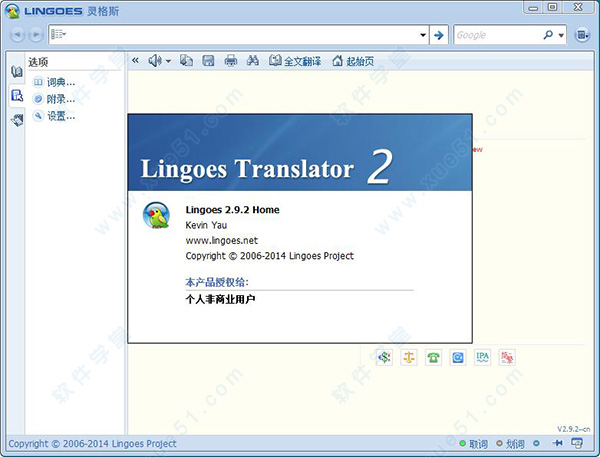Click the 个人非商业用户 license text
The height and width of the screenshot is (457, 600).
(x=220, y=299)
